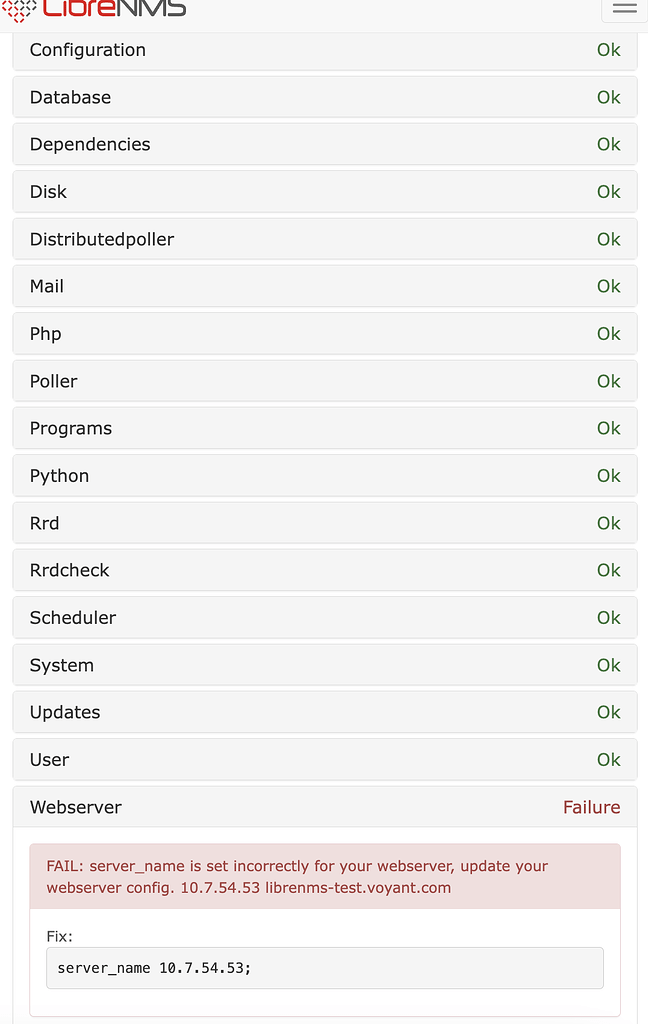The image size is (648, 1024).
Task: Expand the System validation panel
Action: coord(324,665)
